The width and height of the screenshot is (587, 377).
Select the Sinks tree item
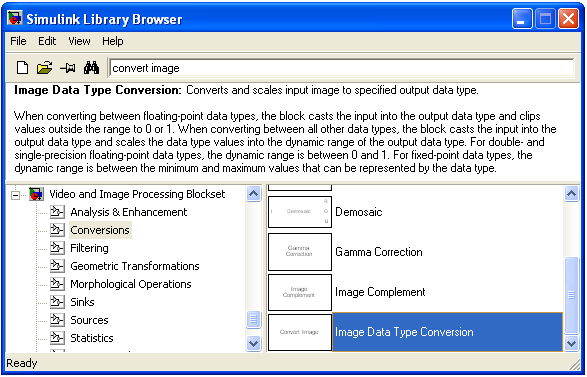click(x=82, y=302)
